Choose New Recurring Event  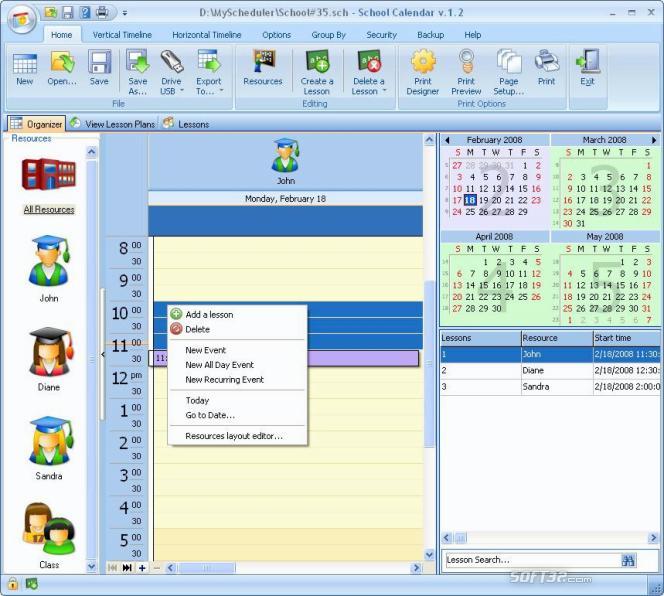pyautogui.click(x=237, y=380)
